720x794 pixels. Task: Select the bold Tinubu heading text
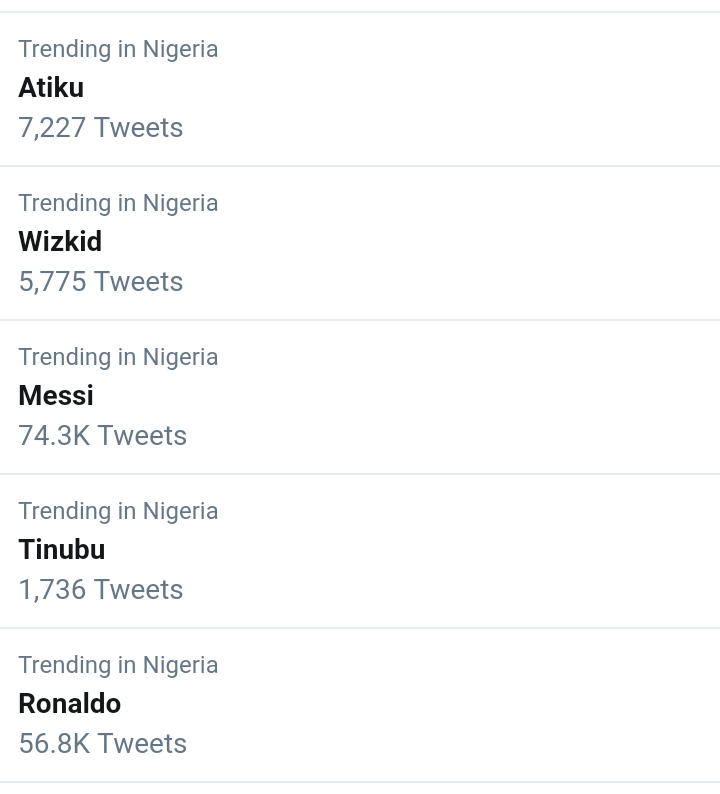click(x=61, y=550)
